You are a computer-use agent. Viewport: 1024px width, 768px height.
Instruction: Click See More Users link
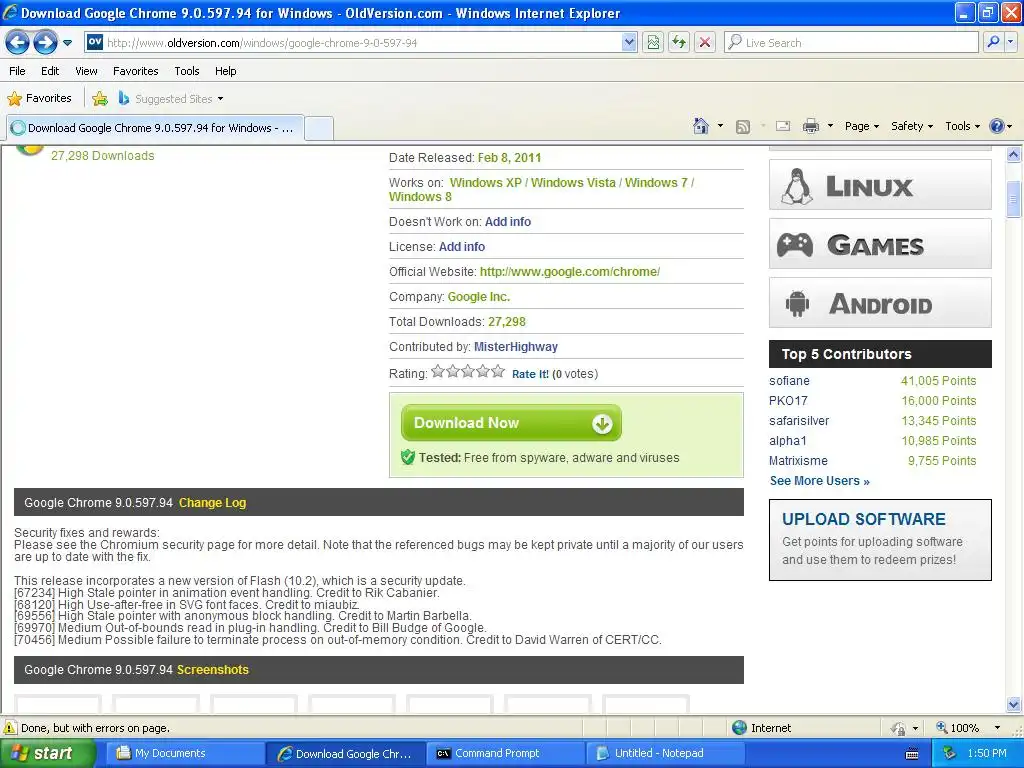pos(820,481)
